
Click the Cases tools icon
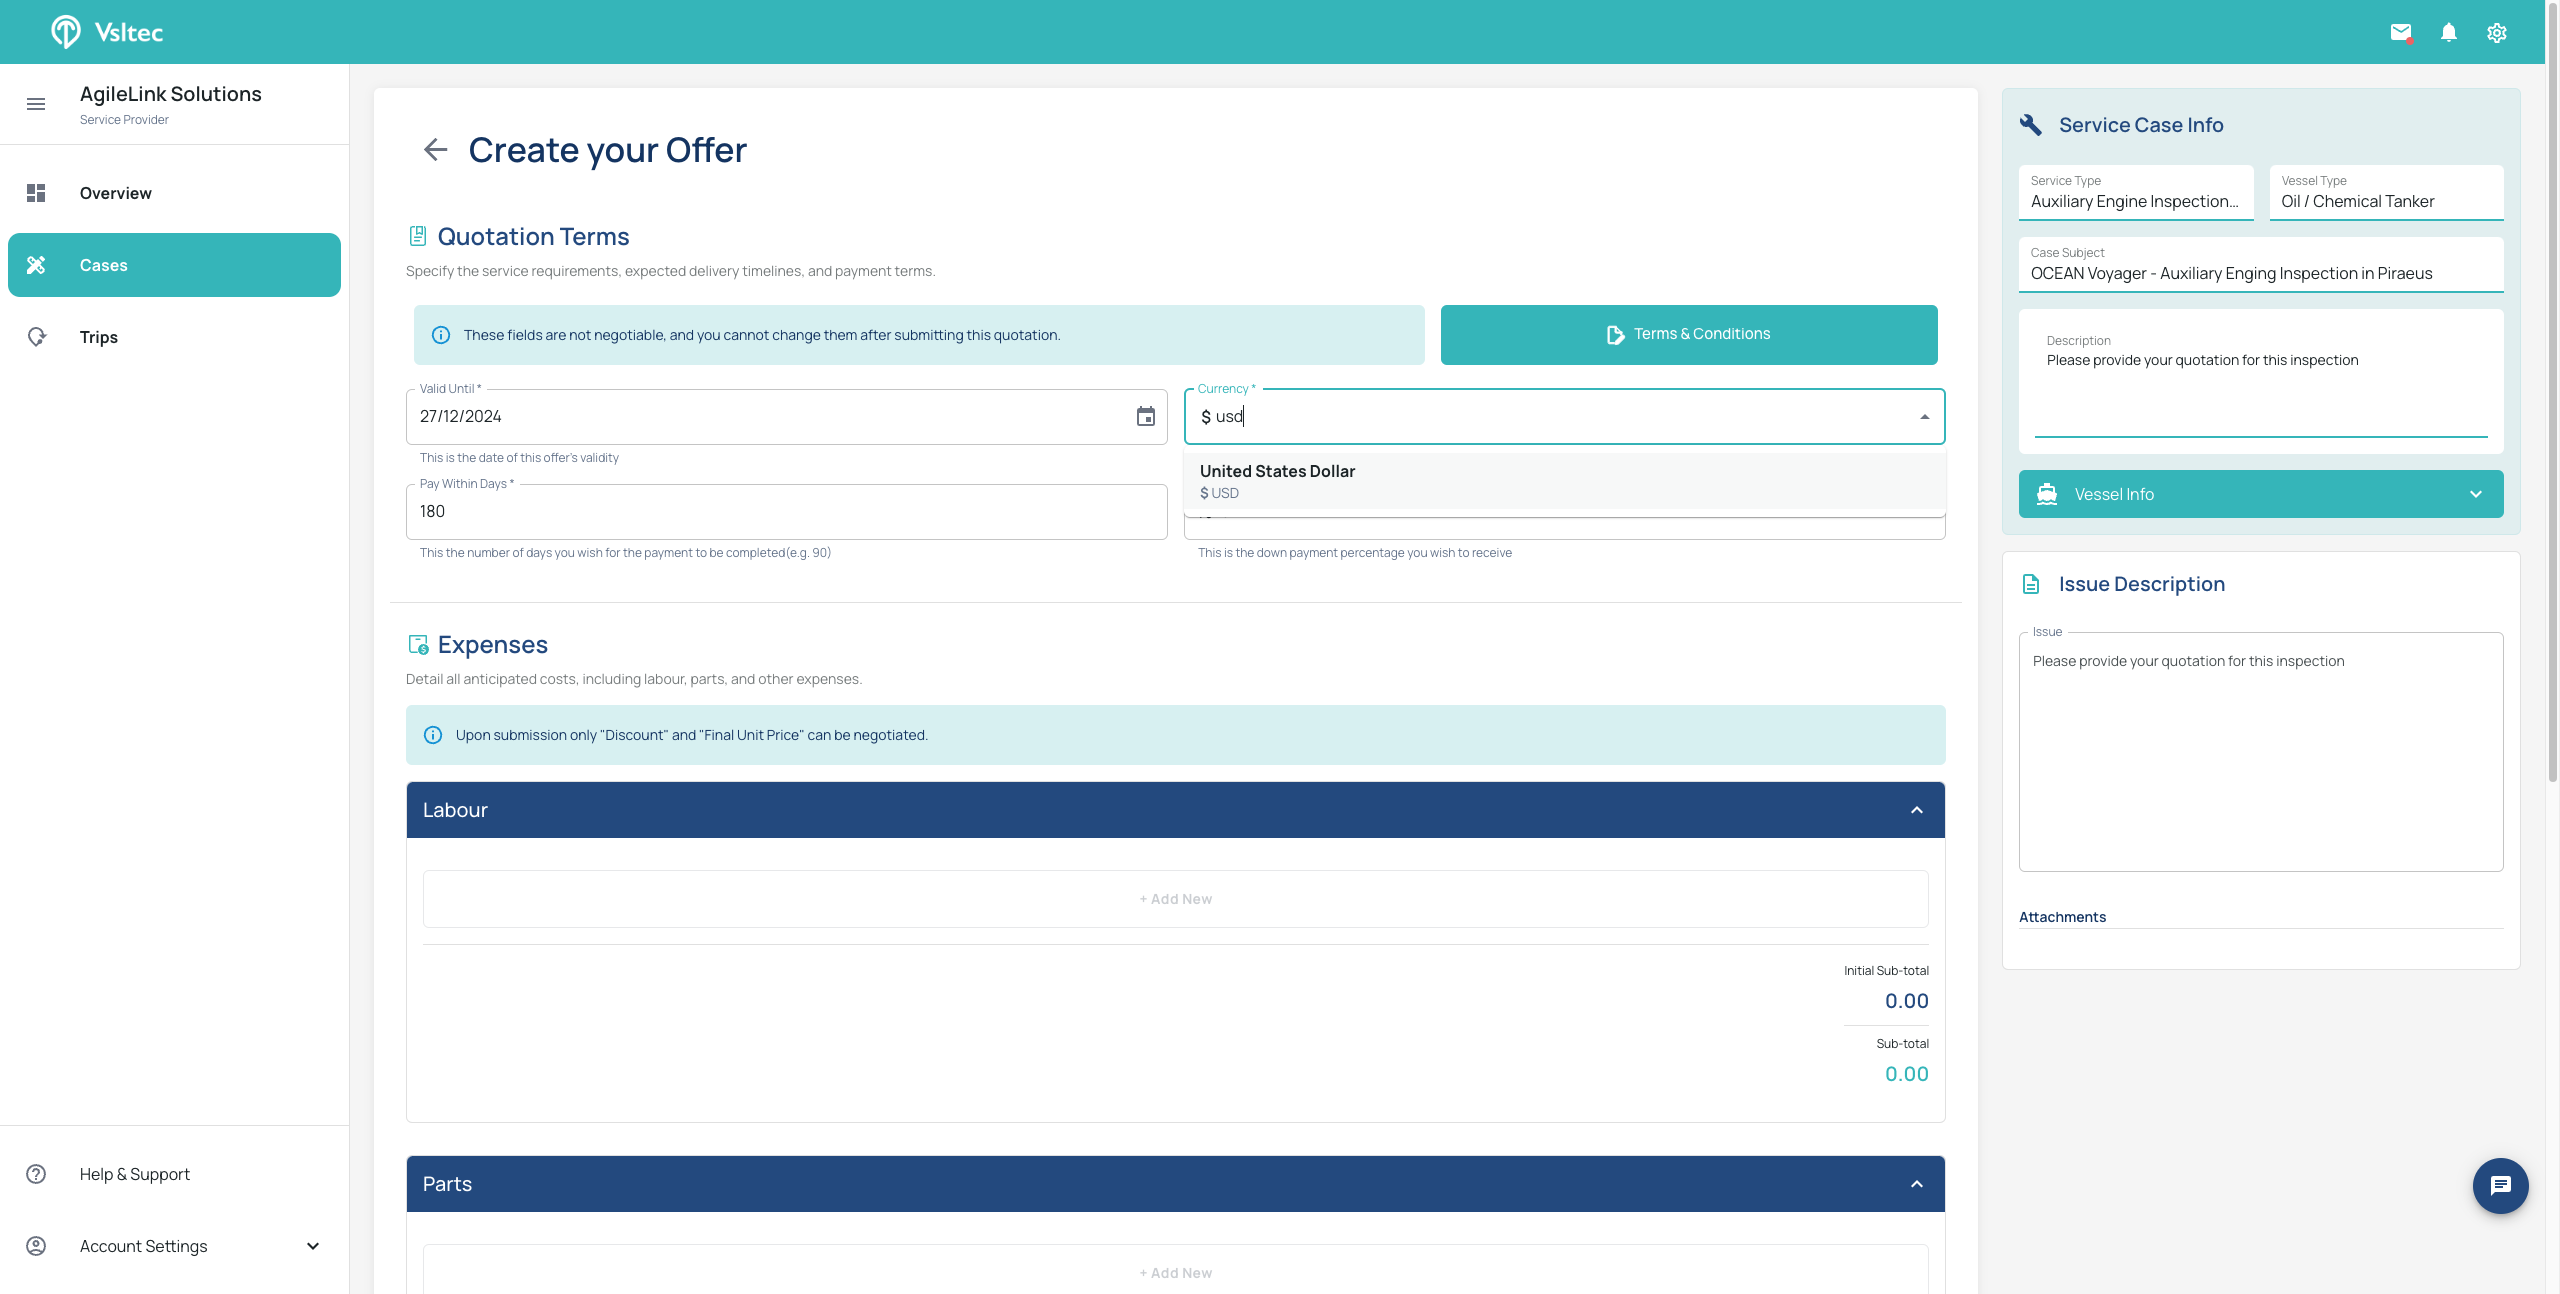click(36, 265)
